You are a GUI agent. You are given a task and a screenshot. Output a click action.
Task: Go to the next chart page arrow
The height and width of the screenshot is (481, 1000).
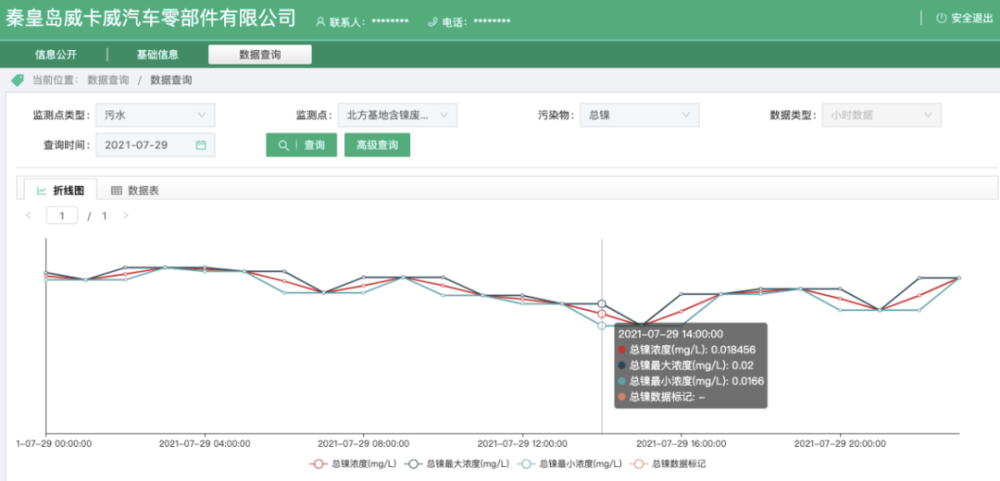125,215
